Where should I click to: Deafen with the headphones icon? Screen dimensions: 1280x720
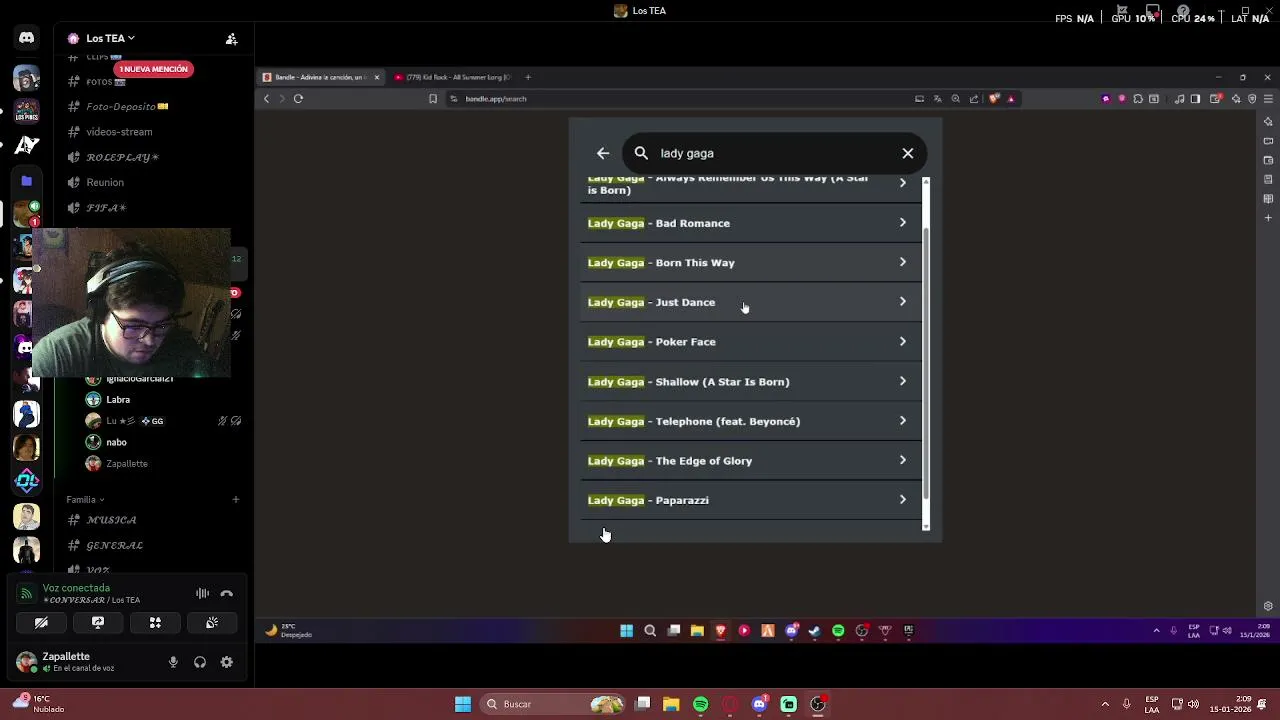click(x=200, y=662)
